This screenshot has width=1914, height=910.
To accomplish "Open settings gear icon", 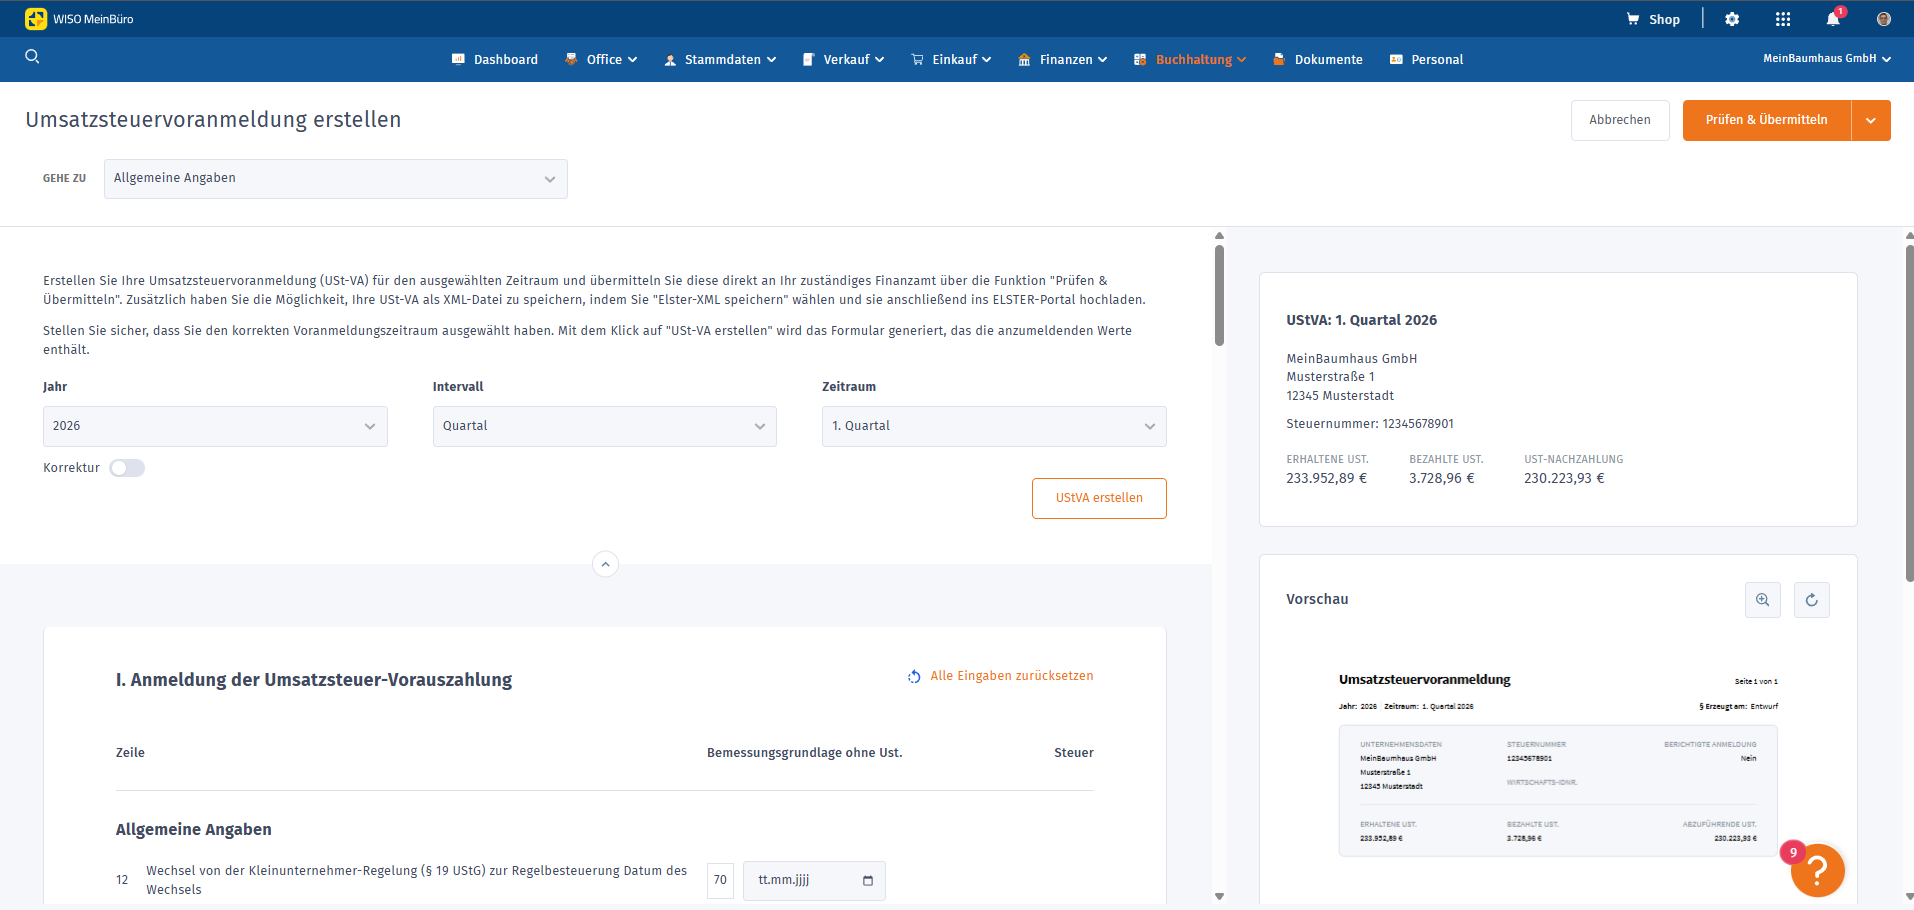I will pos(1732,19).
